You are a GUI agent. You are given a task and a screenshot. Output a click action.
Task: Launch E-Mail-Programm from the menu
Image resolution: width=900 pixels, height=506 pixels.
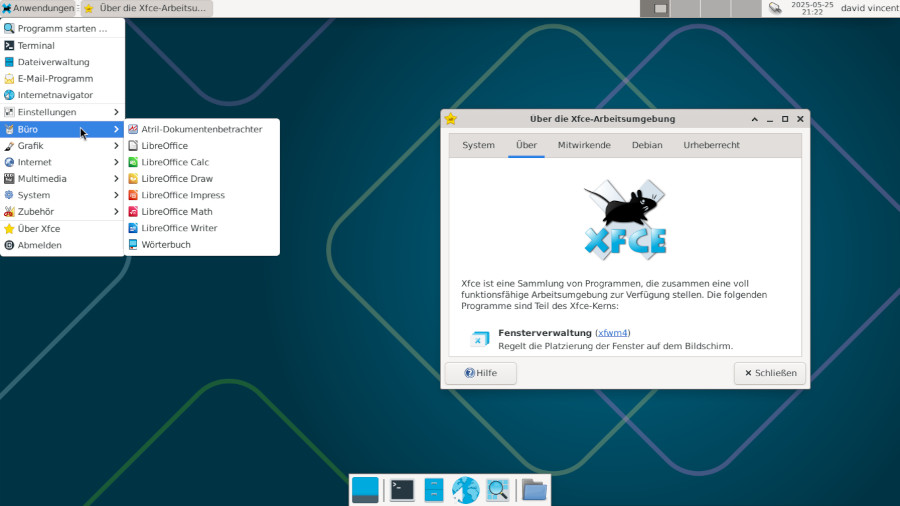coord(62,79)
